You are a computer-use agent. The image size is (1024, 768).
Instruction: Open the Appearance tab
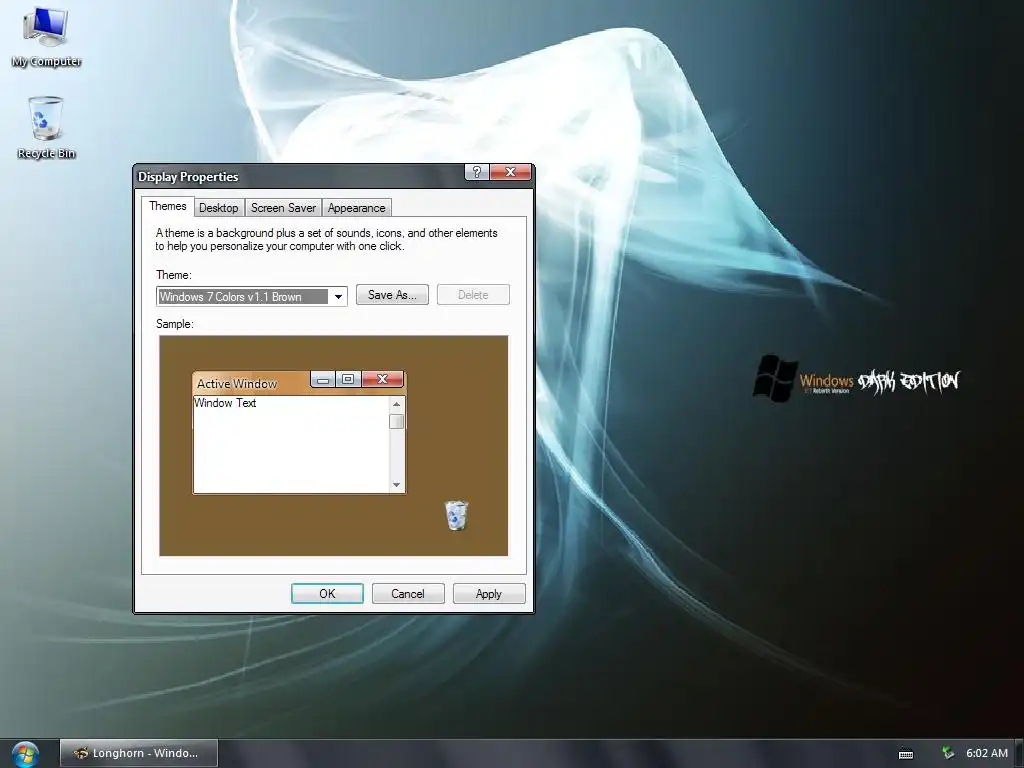pos(357,208)
